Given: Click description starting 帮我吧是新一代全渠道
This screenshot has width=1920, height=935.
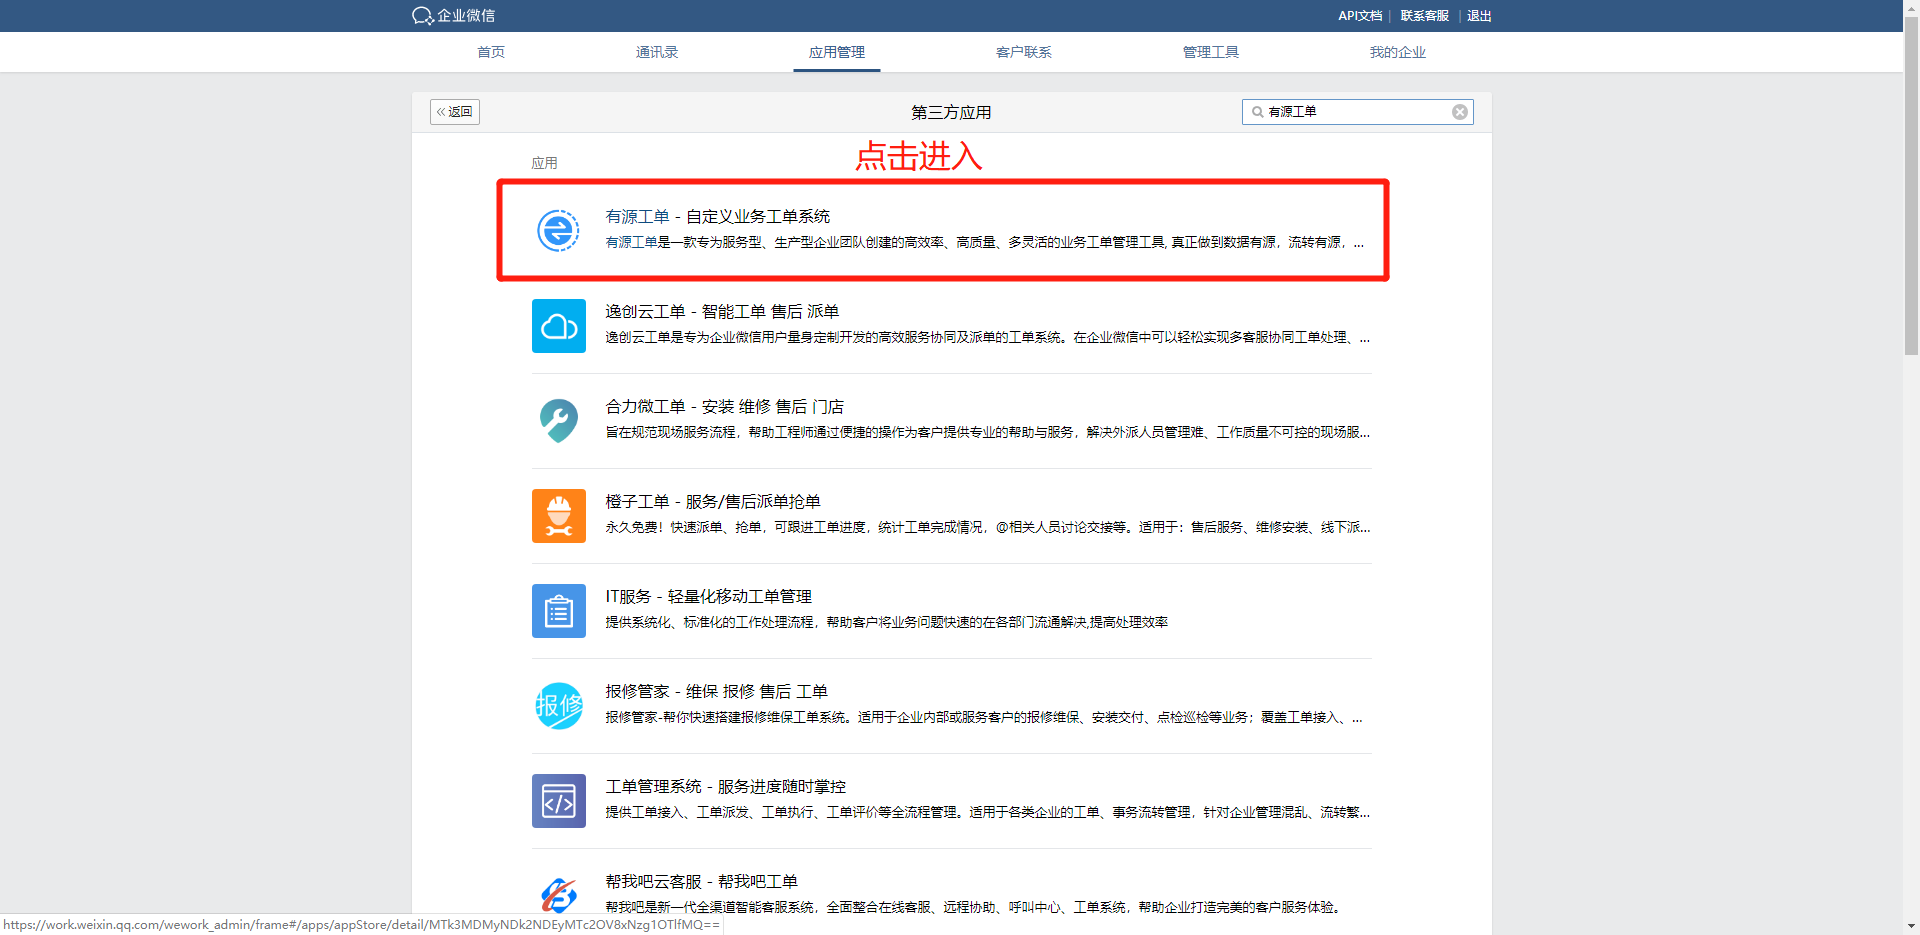Looking at the screenshot, I should coord(972,907).
